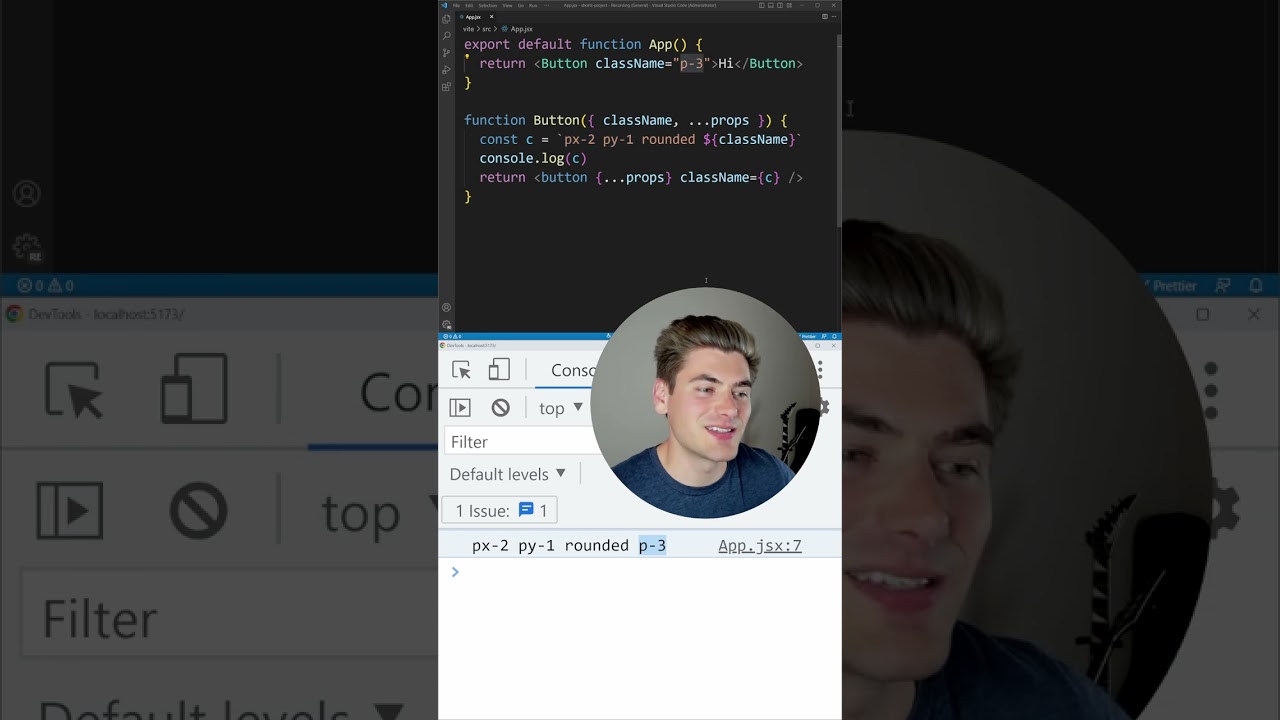
Task: Open the Customize Layout icon
Action: click(x=789, y=5)
